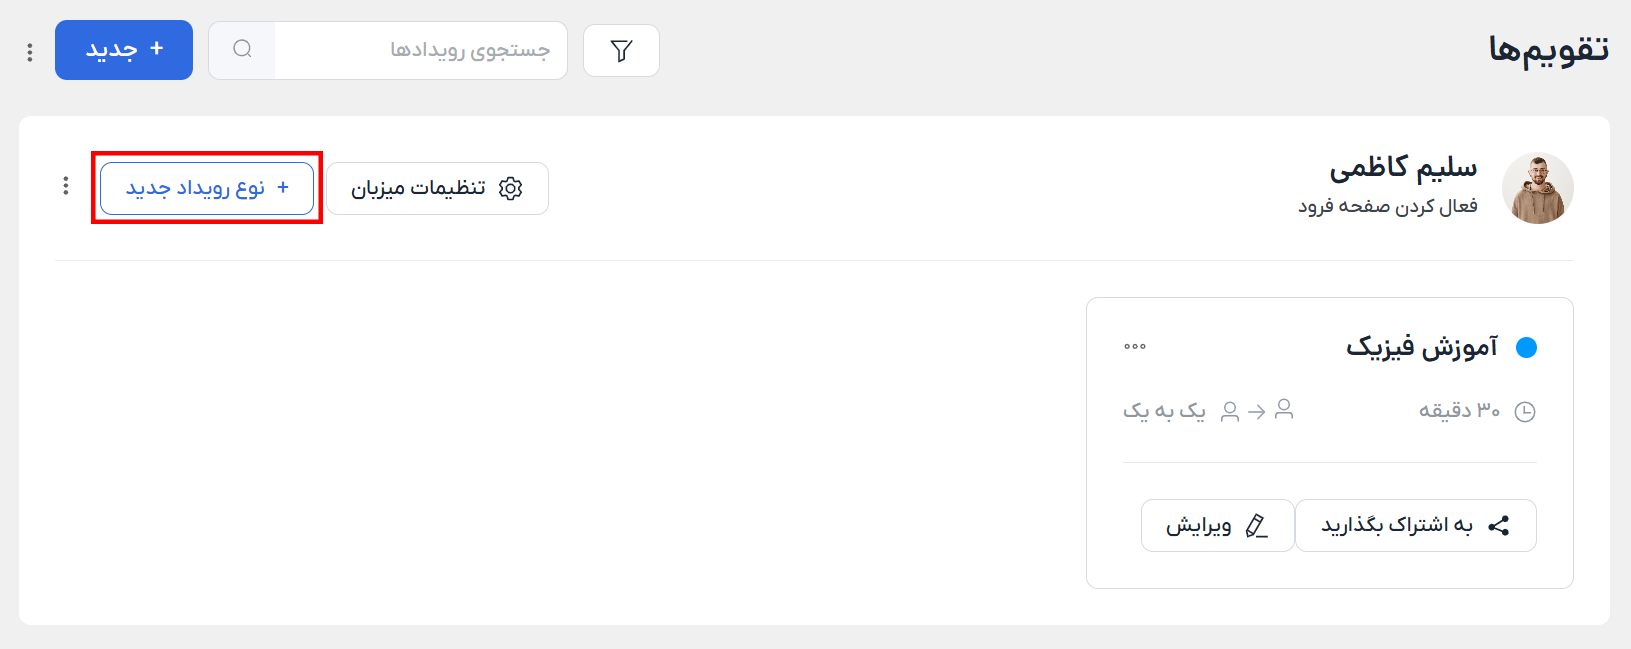Click the به اشتراک بگذارید text label
Screen dimensions: 1631x649
[1397, 526]
